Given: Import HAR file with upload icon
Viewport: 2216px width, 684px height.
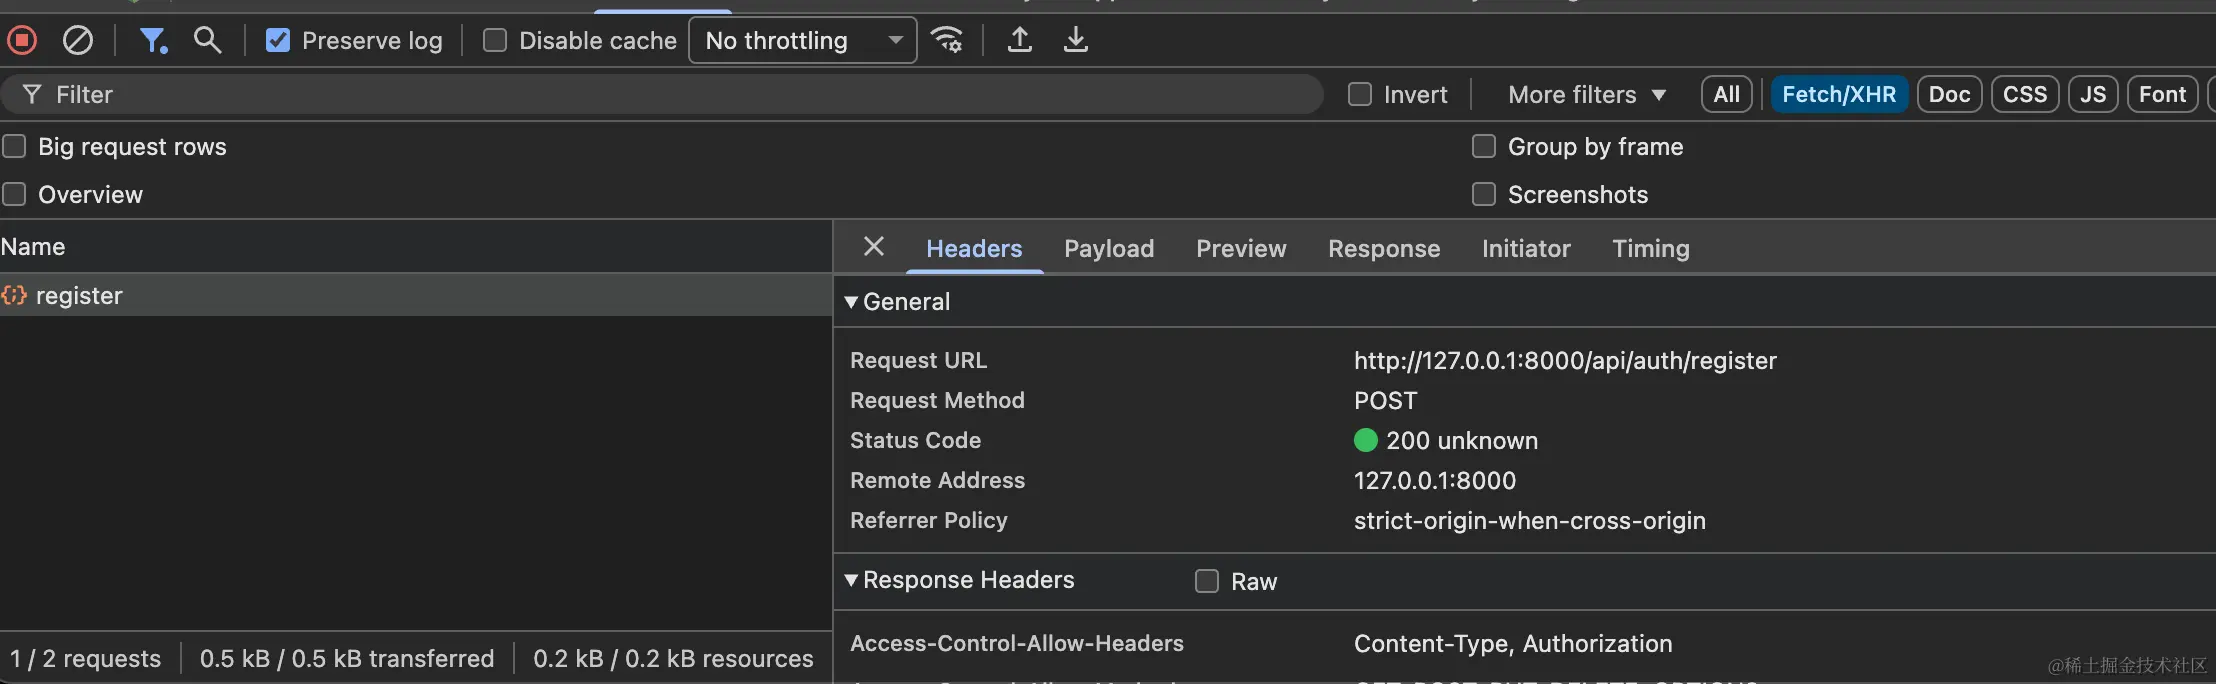Looking at the screenshot, I should coord(1019,40).
